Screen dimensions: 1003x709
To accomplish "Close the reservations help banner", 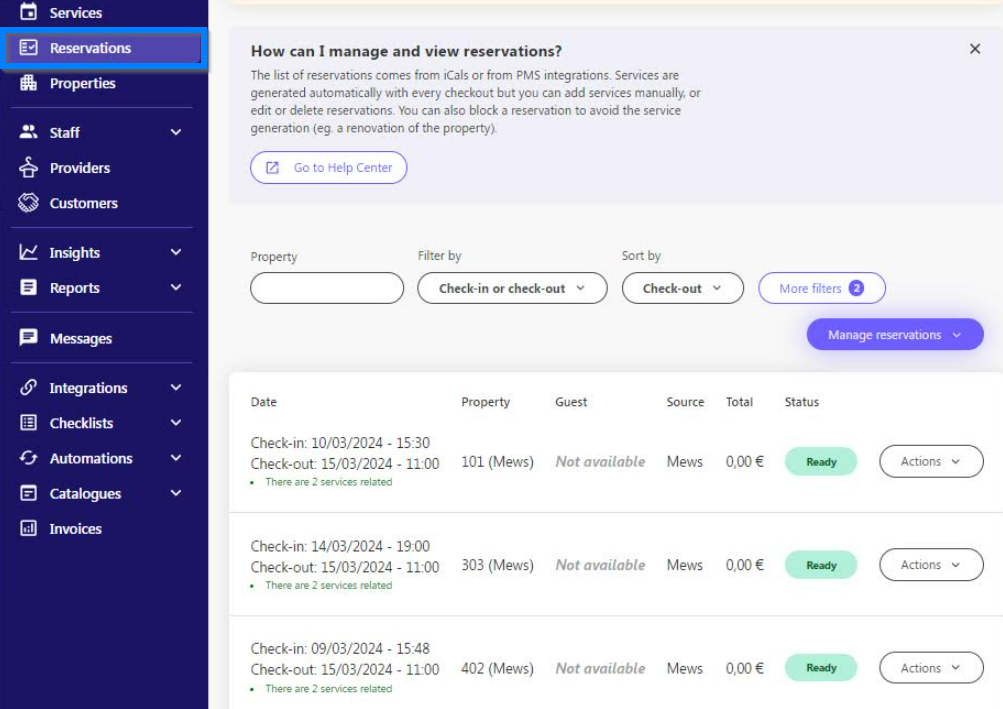I will [975, 49].
